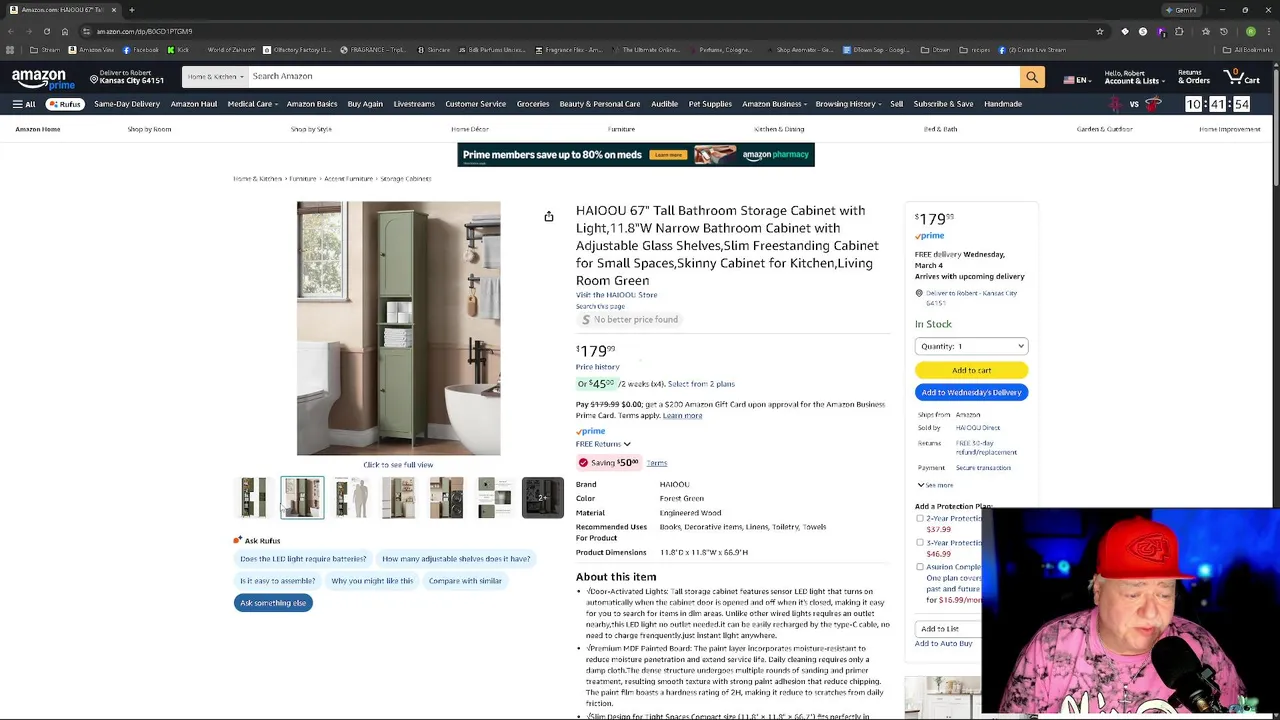Ask Rufus: Compare with similar
Viewport: 1280px width, 720px height.
coord(465,581)
